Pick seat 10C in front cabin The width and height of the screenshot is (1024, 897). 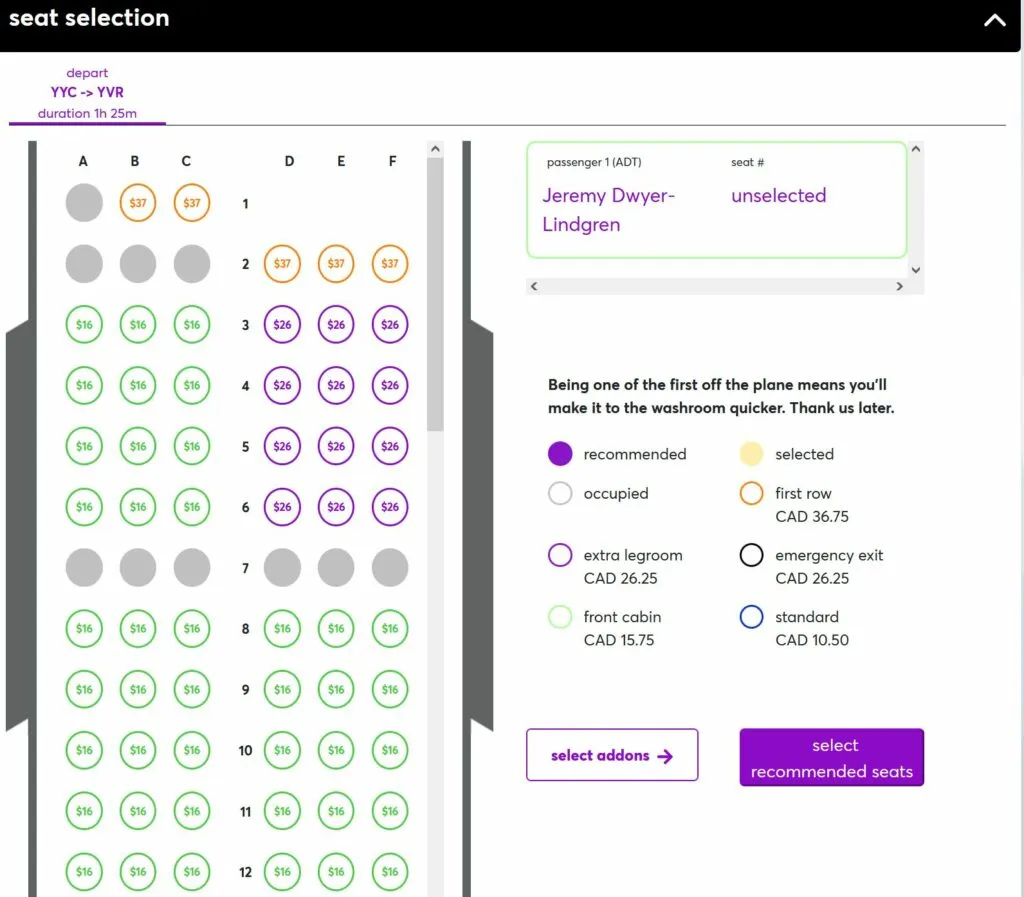point(192,750)
